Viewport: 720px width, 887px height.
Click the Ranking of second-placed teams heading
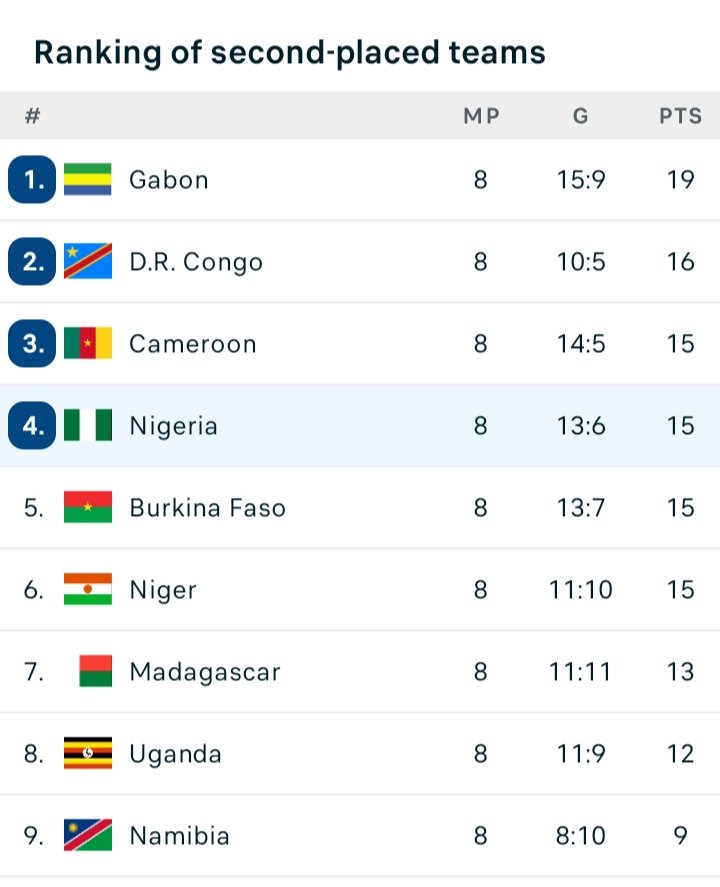(x=290, y=52)
